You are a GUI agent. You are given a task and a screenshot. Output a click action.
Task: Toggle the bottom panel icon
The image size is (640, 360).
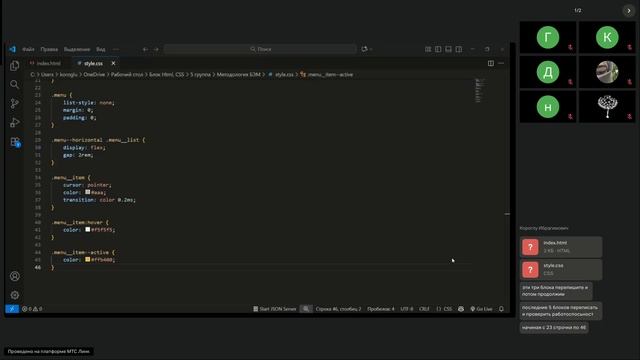[448, 49]
